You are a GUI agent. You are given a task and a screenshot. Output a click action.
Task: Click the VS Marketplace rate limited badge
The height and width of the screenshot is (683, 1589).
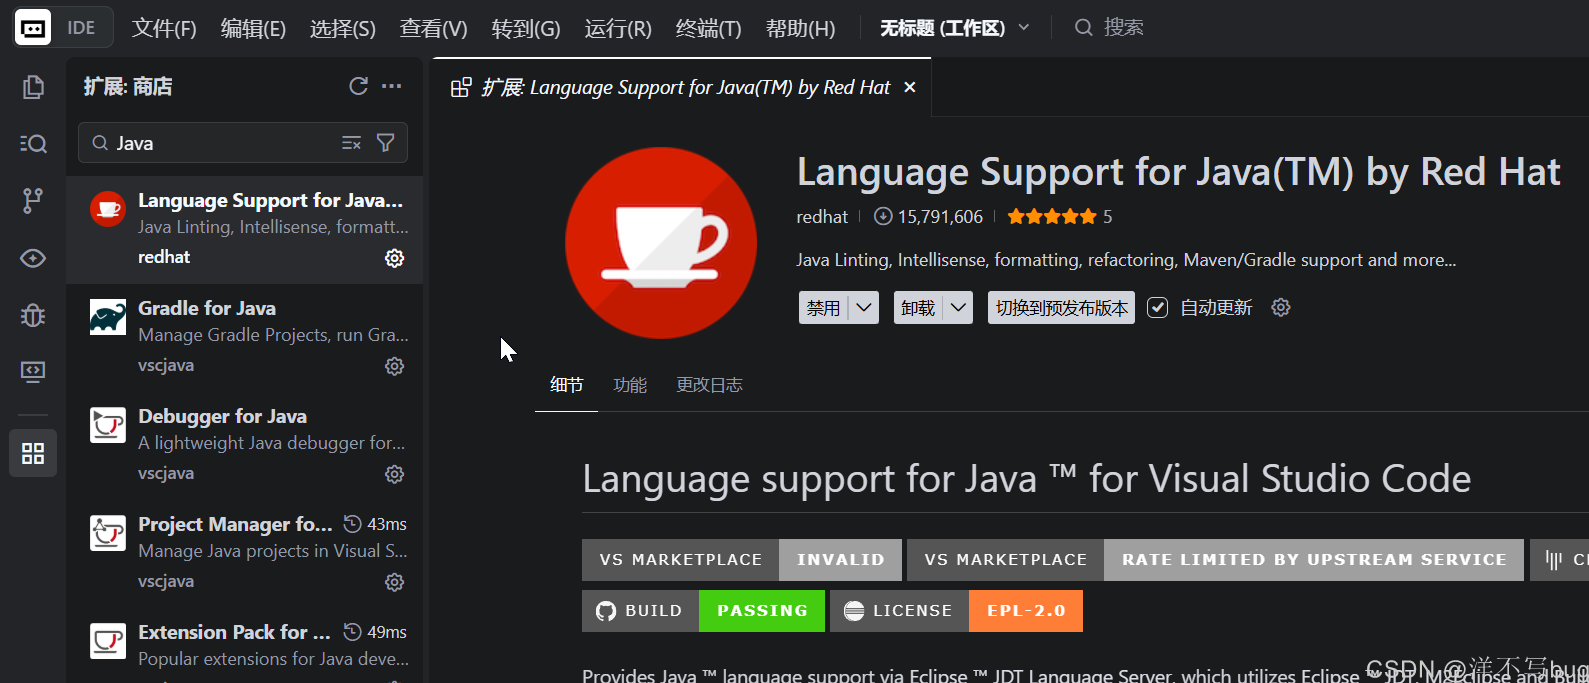point(1215,560)
